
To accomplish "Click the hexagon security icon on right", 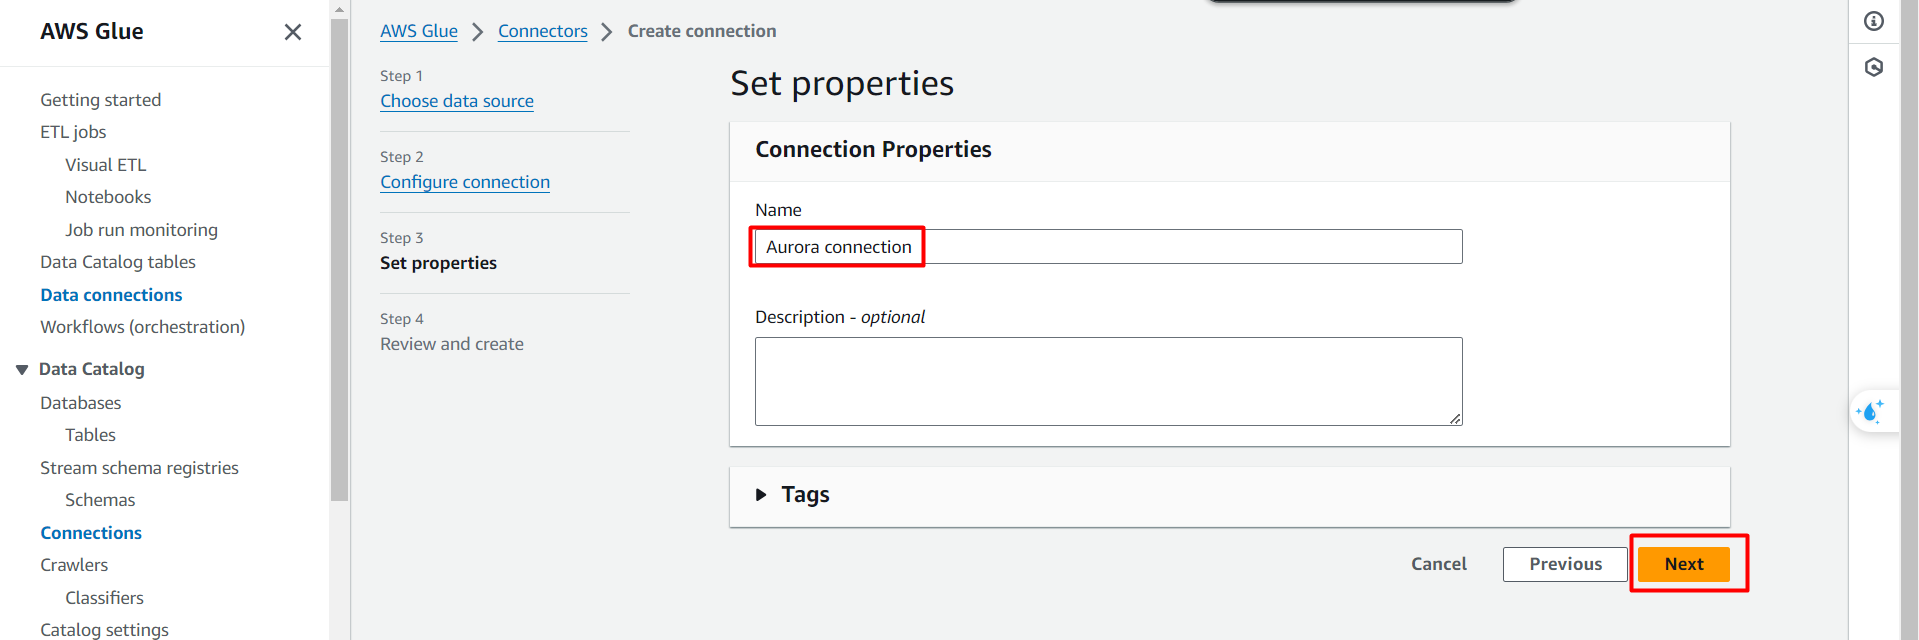I will pos(1874,67).
